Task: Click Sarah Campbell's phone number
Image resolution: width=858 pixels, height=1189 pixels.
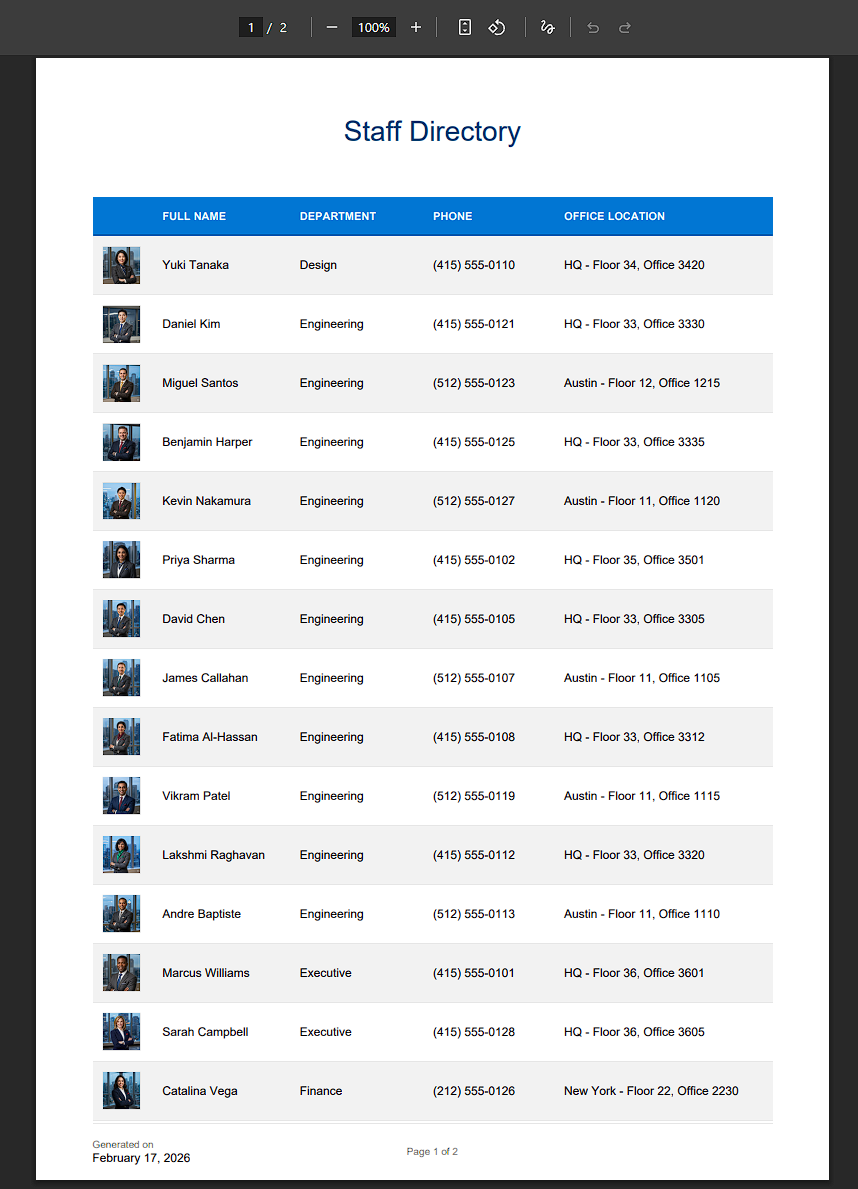Action: click(x=474, y=1031)
